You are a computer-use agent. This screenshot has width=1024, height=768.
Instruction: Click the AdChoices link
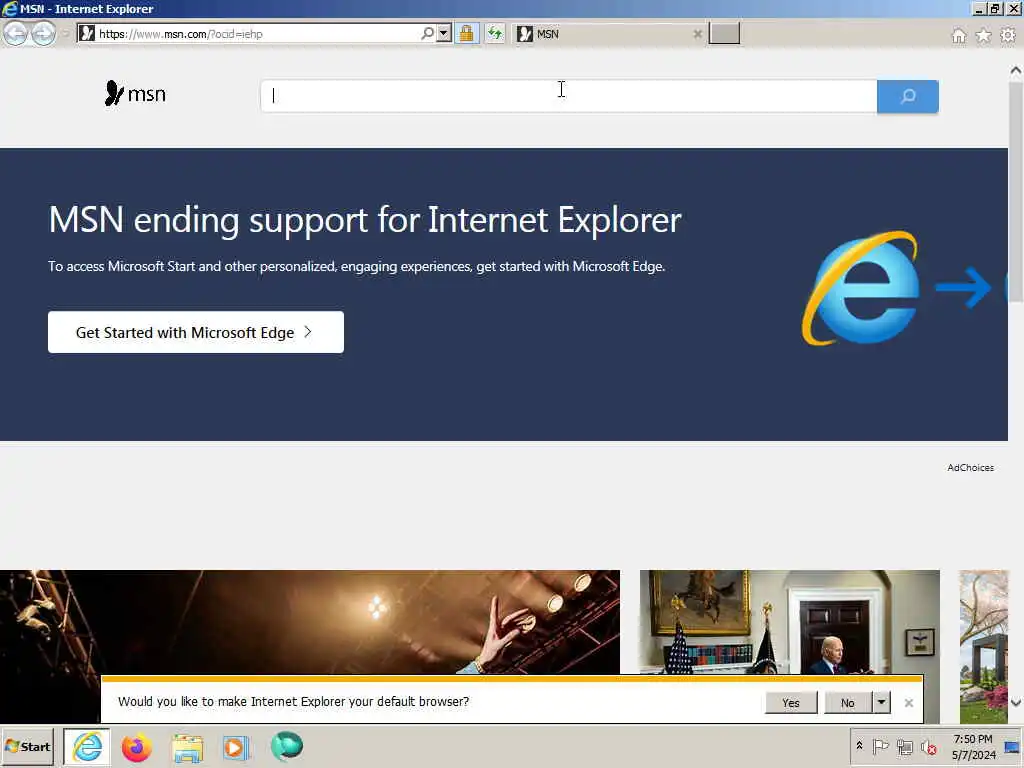970,468
